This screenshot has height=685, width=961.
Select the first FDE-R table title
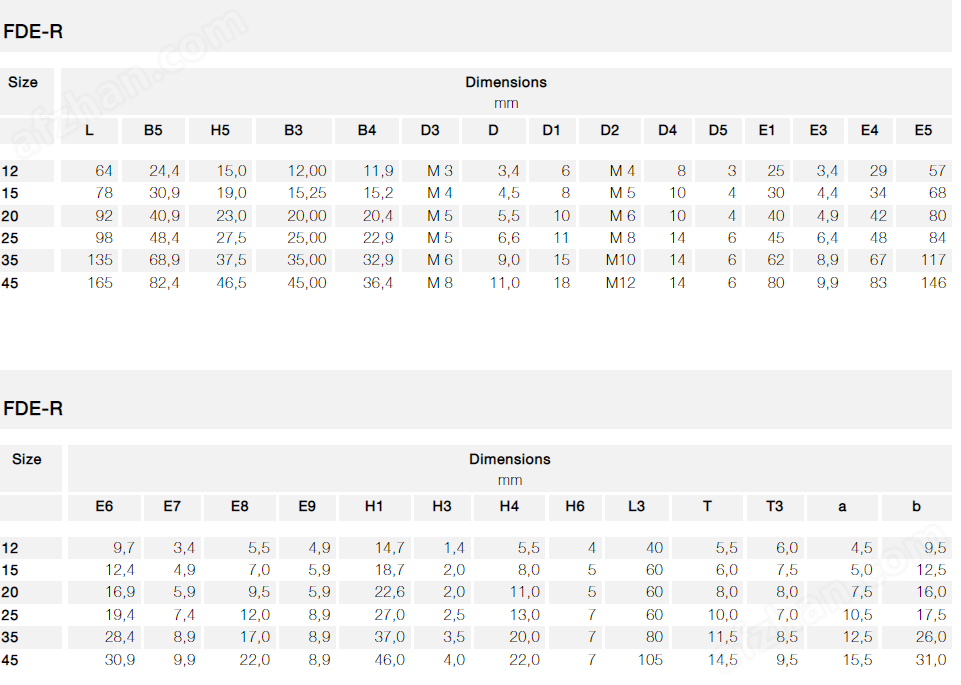click(33, 32)
